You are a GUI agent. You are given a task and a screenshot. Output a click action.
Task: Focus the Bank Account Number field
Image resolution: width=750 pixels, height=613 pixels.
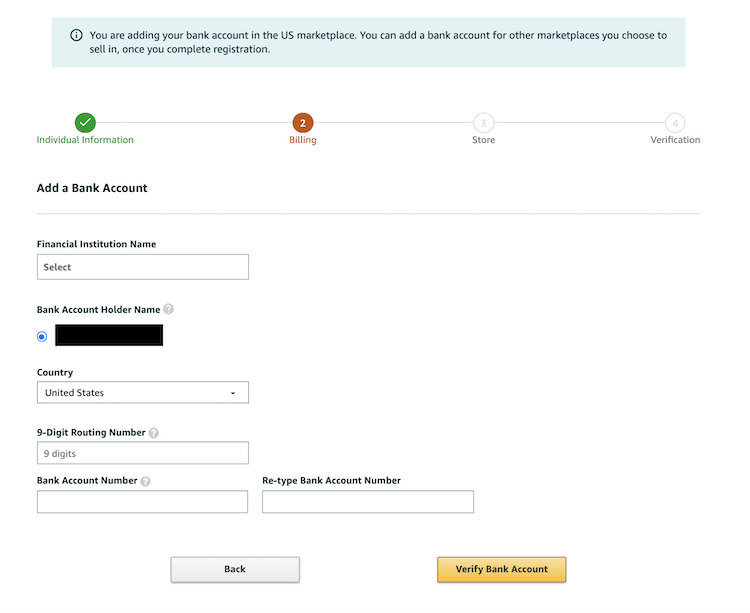pos(142,502)
